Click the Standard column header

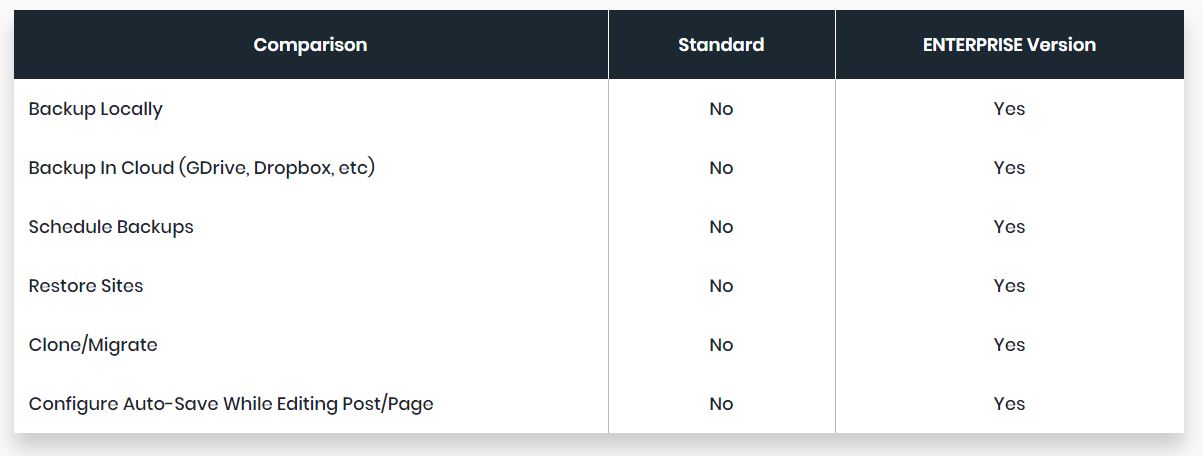[x=721, y=45]
